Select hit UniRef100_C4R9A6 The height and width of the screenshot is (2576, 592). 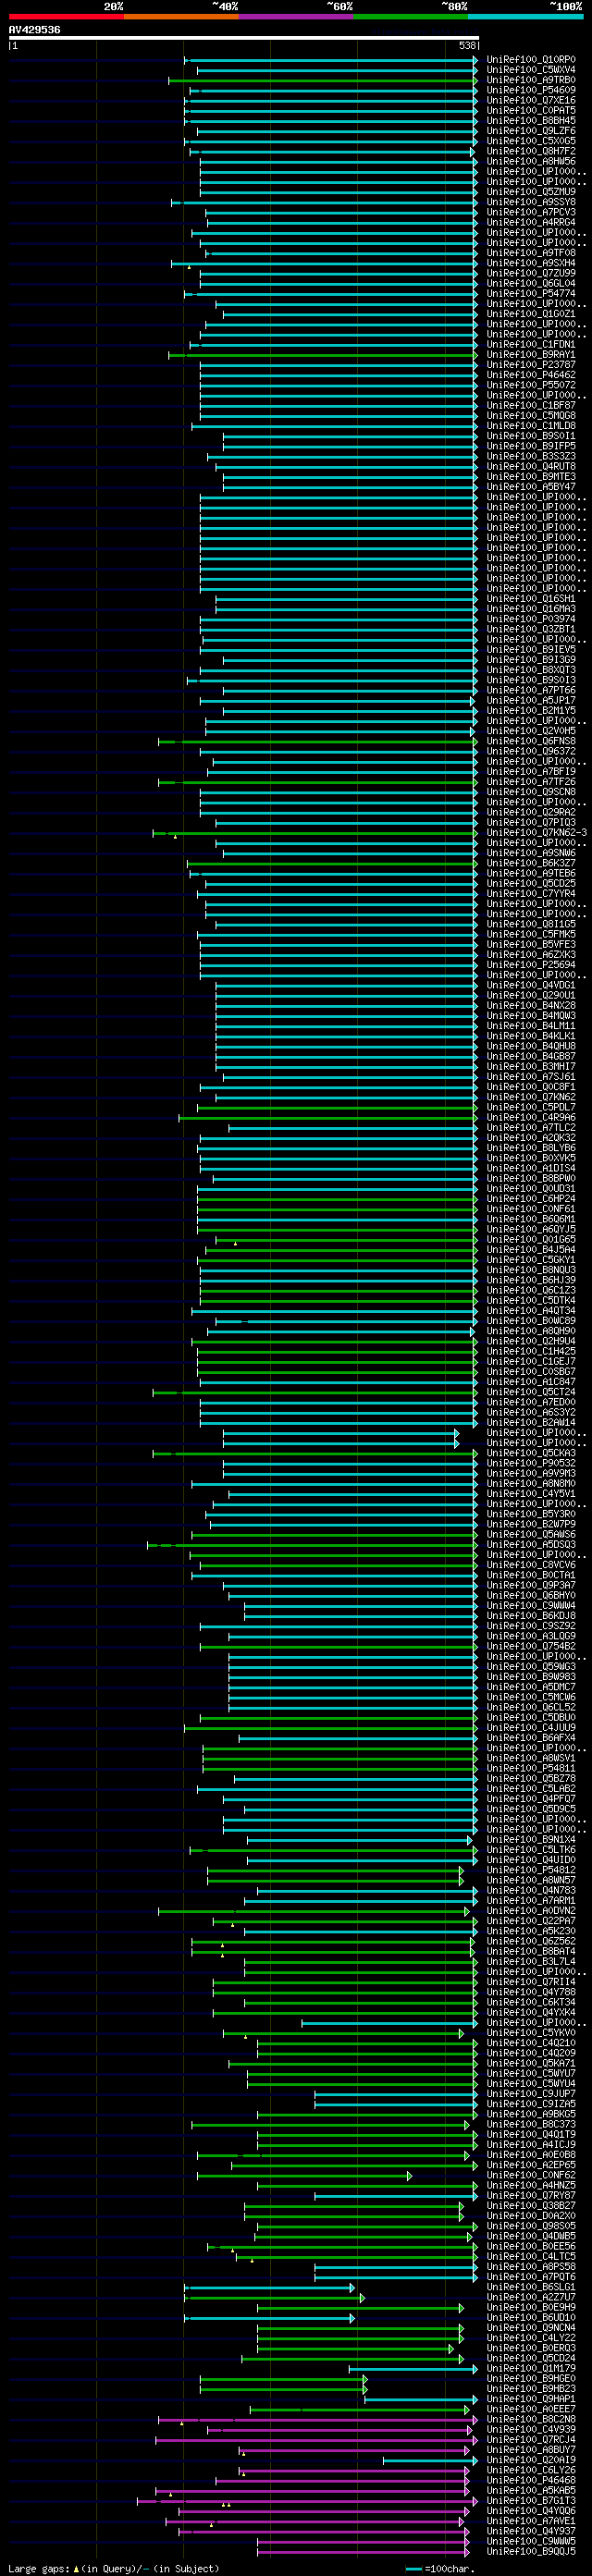click(x=531, y=1117)
